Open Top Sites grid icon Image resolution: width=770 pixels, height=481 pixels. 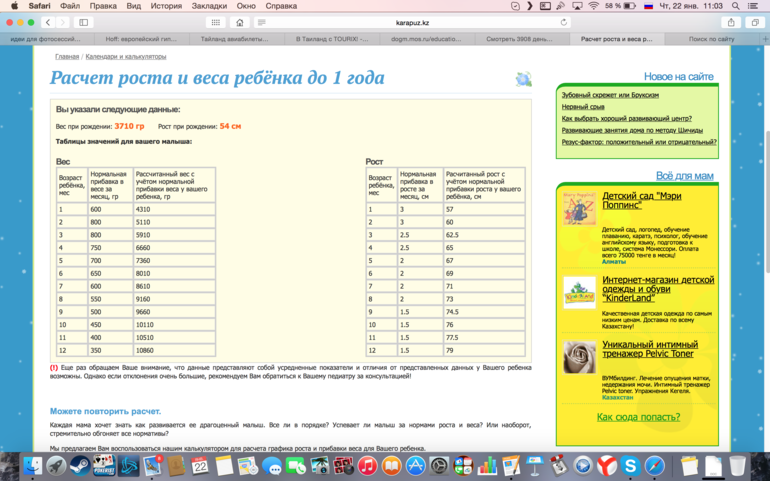[215, 22]
